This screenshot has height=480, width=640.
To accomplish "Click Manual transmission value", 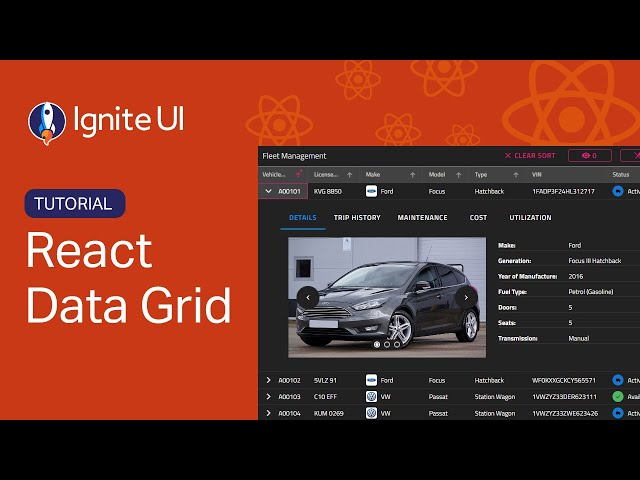I will [x=578, y=338].
